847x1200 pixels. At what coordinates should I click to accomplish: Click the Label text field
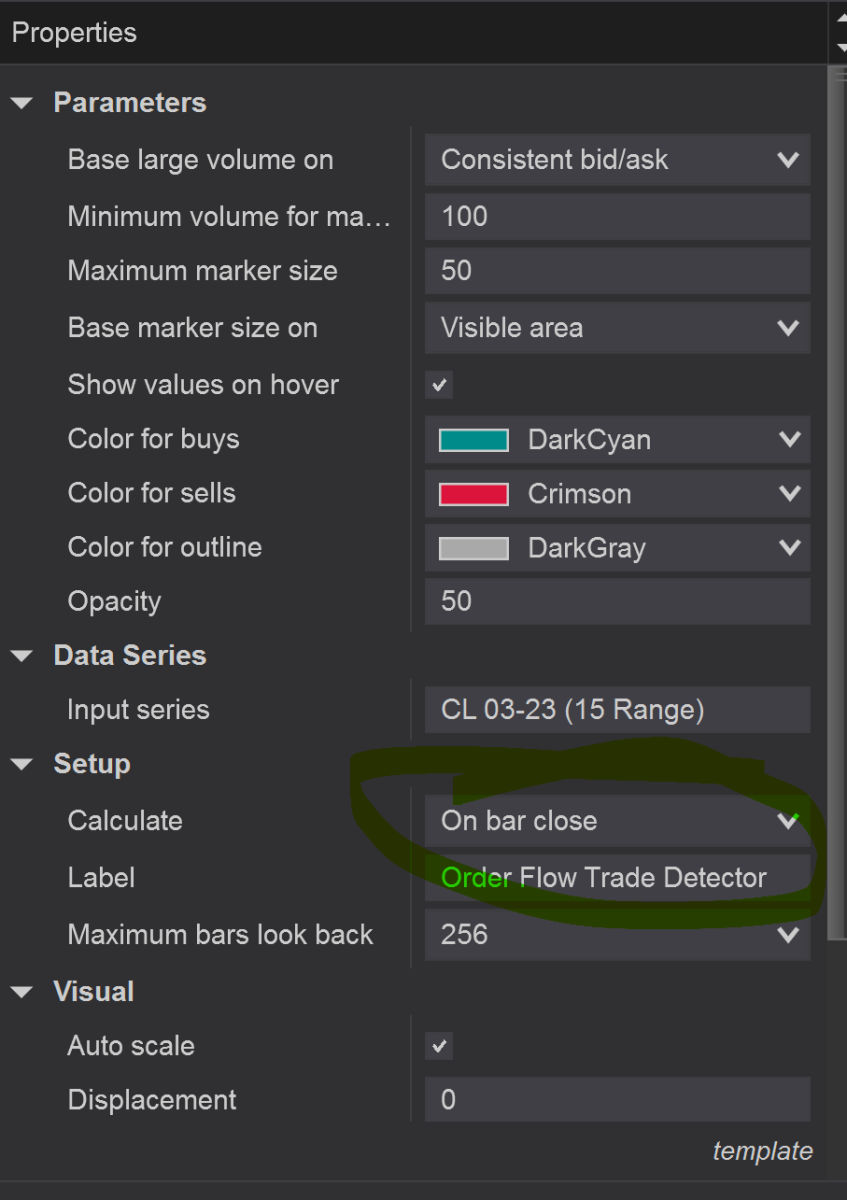coord(617,878)
